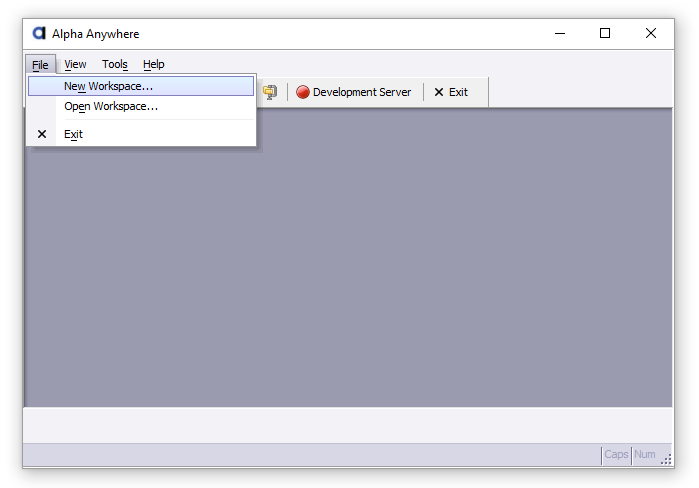Viewport: 699px width, 488px height.
Task: Click the yellow network toolbar icon
Action: (270, 92)
